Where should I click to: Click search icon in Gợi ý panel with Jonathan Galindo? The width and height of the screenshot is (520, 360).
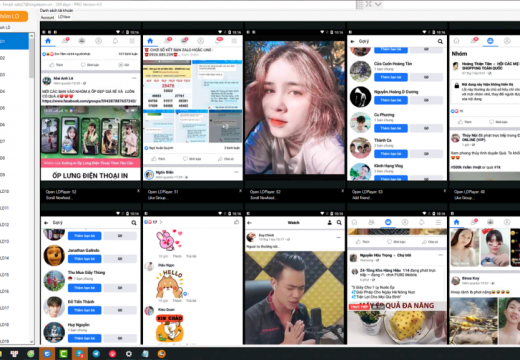134,223
